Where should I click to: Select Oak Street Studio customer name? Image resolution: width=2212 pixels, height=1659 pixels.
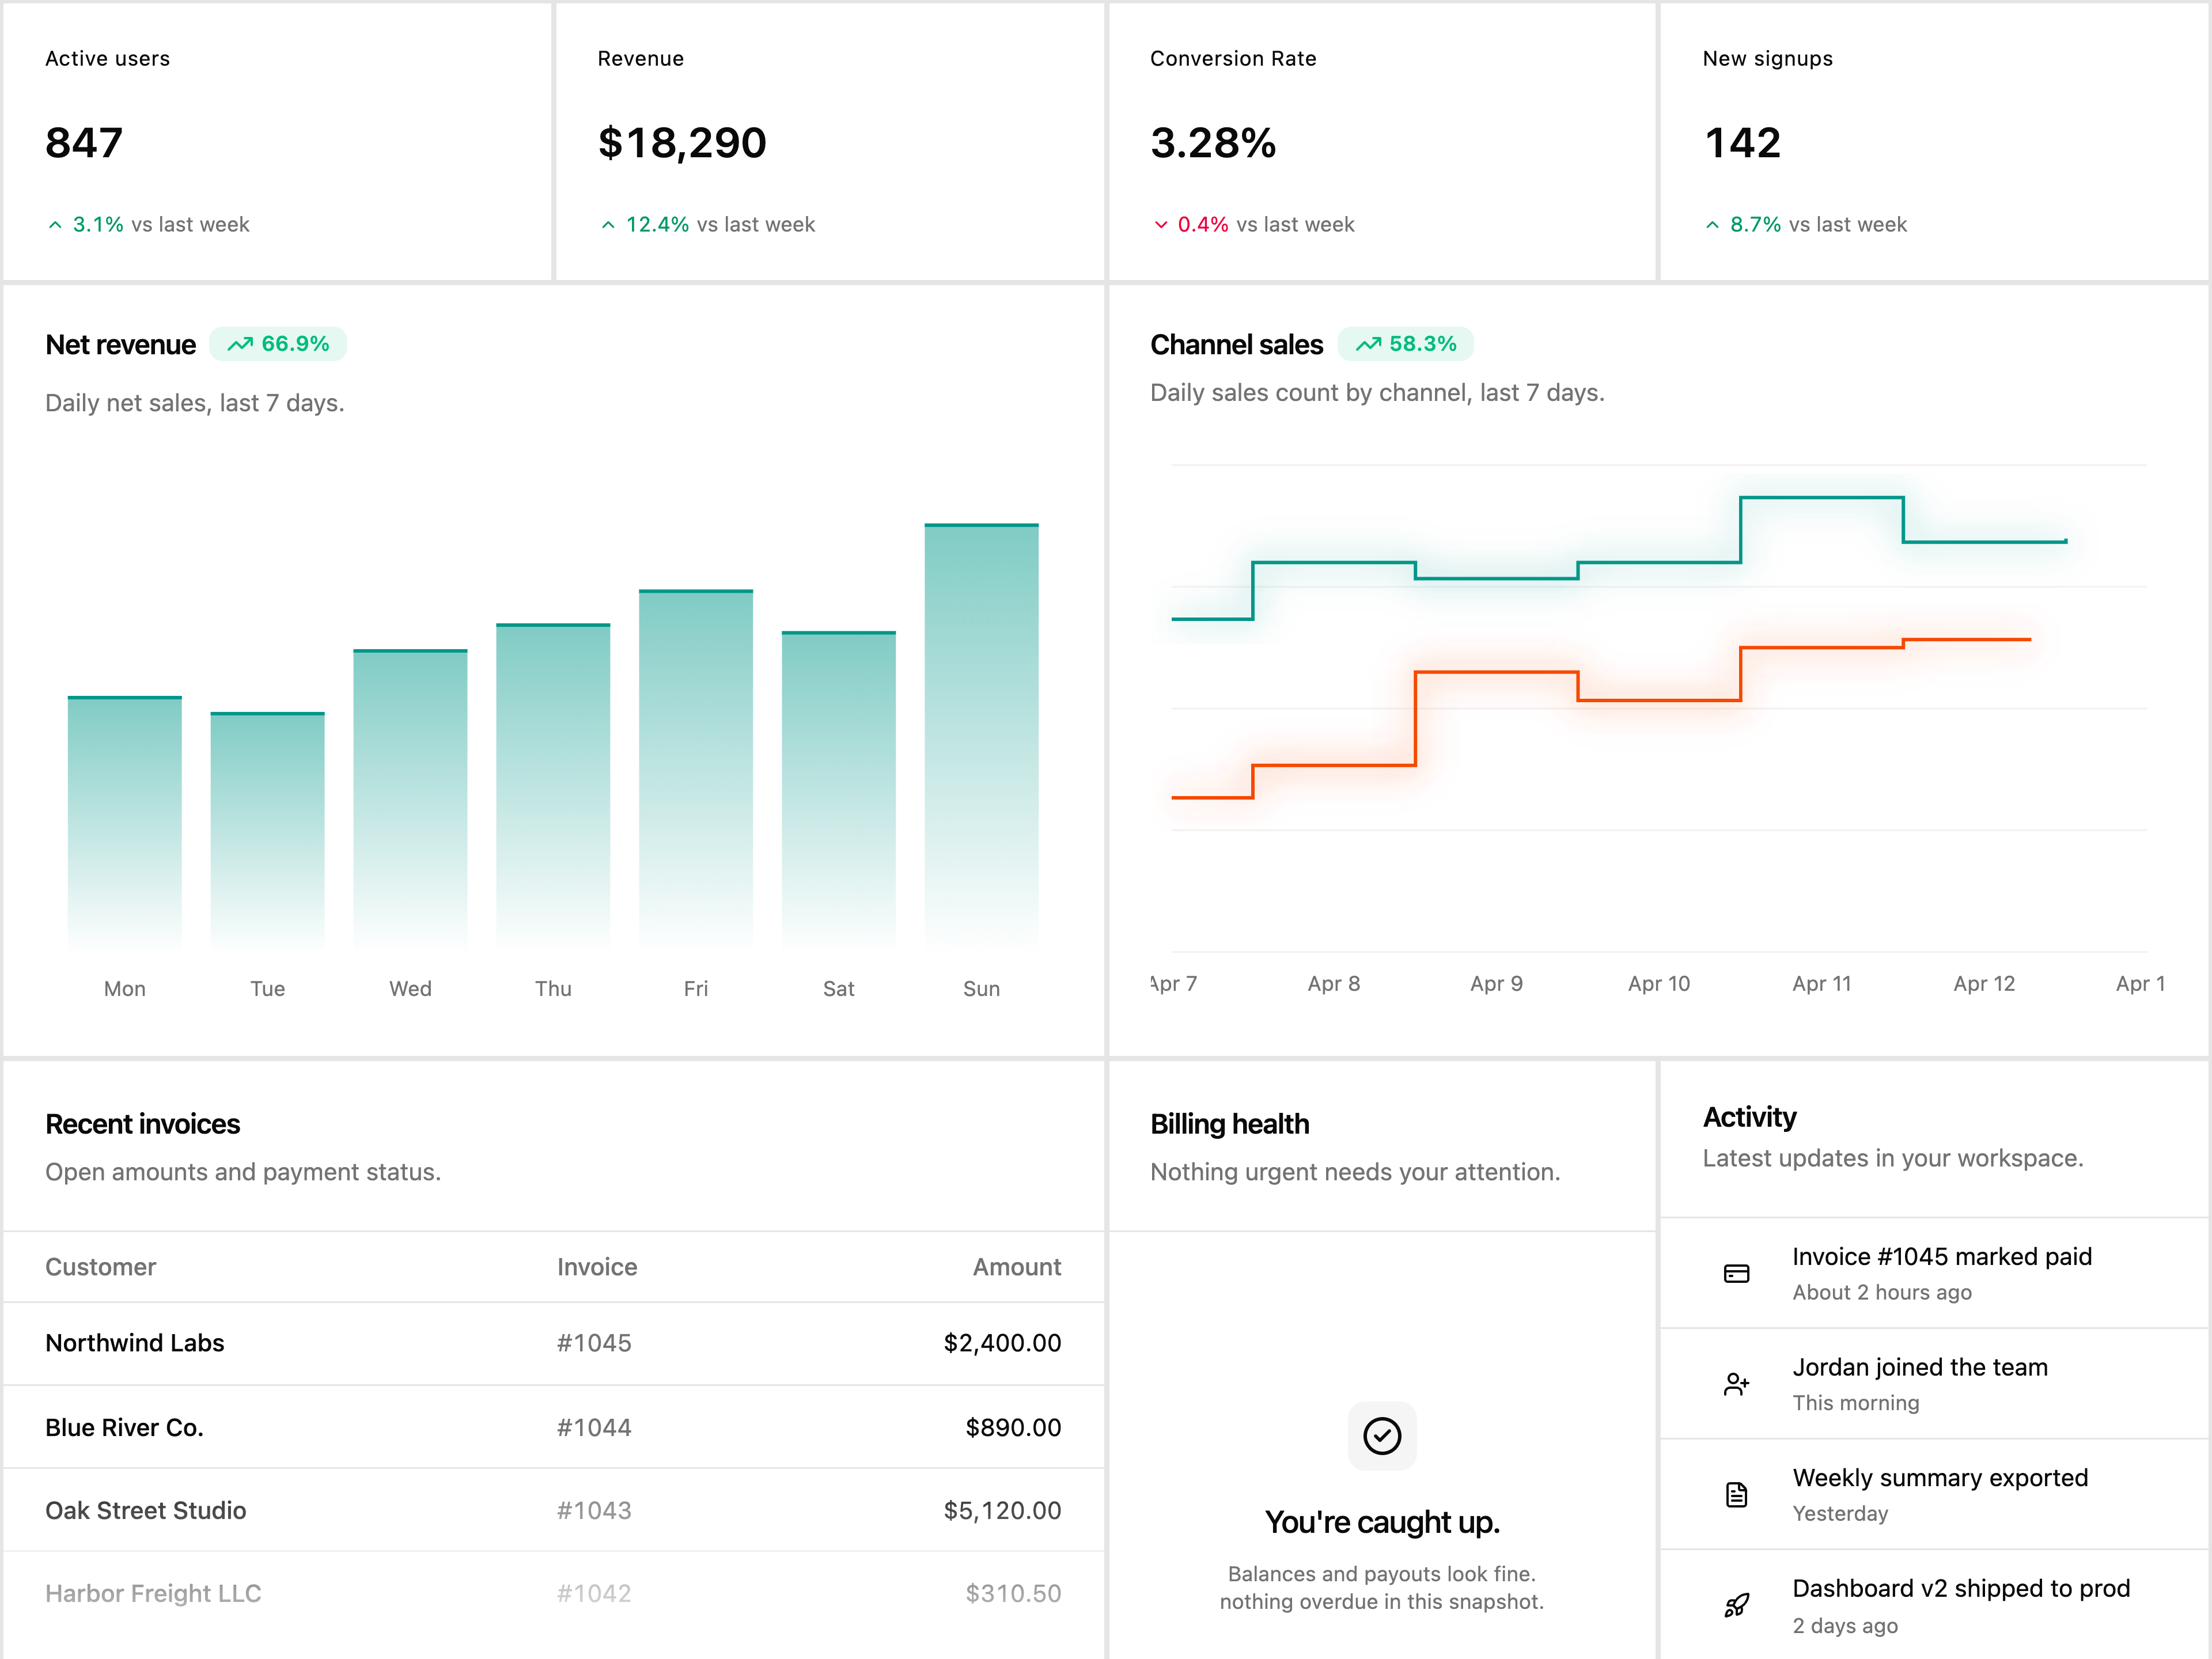[146, 1510]
